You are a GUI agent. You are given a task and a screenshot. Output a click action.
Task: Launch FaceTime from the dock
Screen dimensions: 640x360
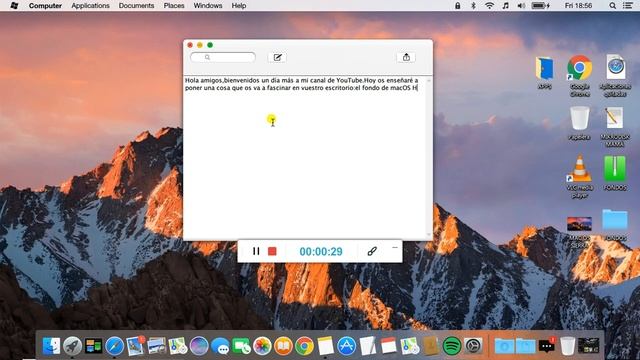pos(241,346)
